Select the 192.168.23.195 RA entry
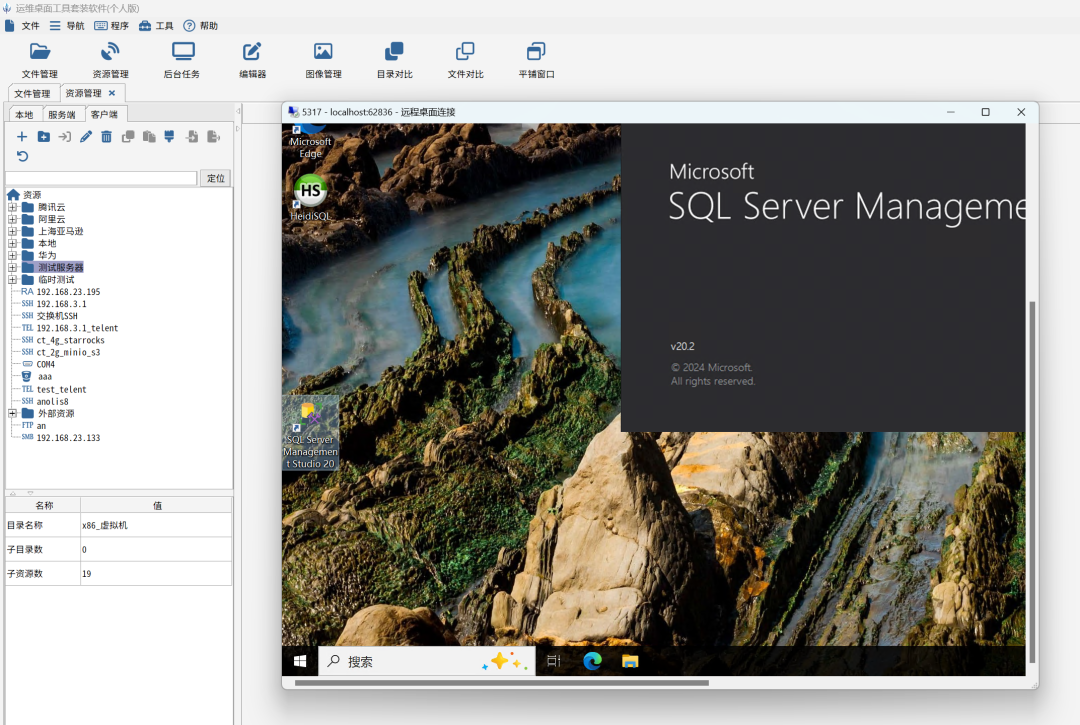 pos(61,292)
